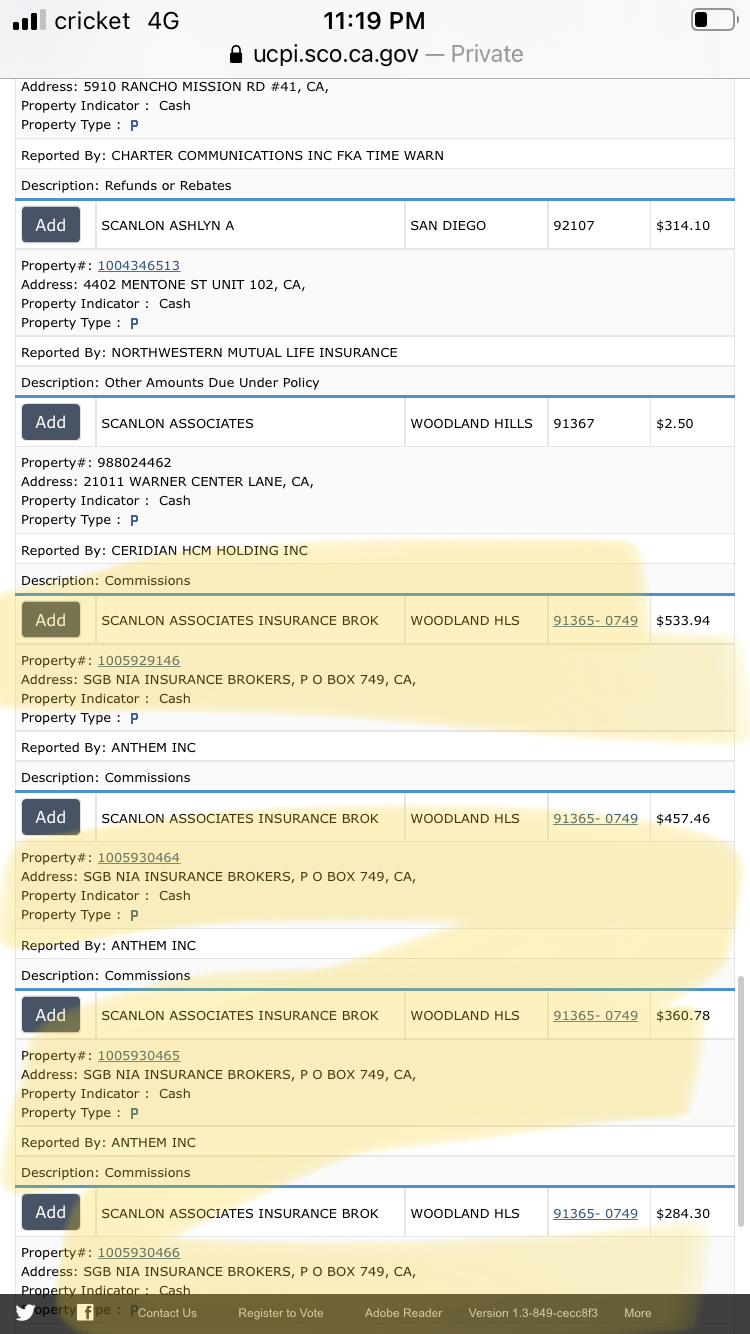The image size is (750, 1334).
Task: Open the Facebook icon in footer
Action: coord(86,1313)
